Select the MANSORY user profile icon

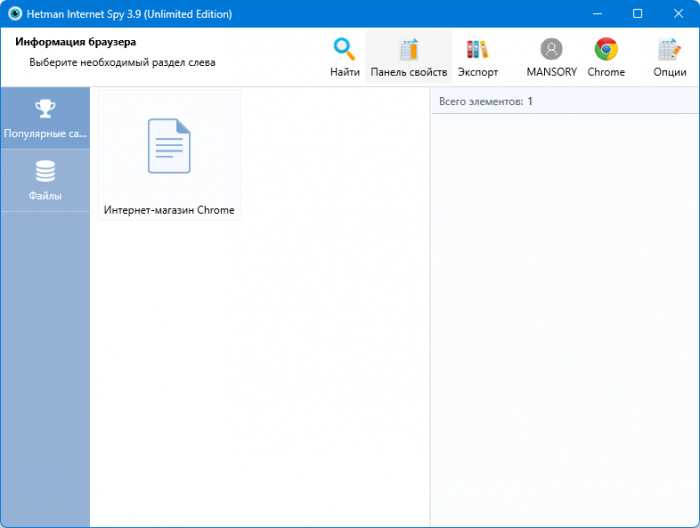(x=551, y=50)
